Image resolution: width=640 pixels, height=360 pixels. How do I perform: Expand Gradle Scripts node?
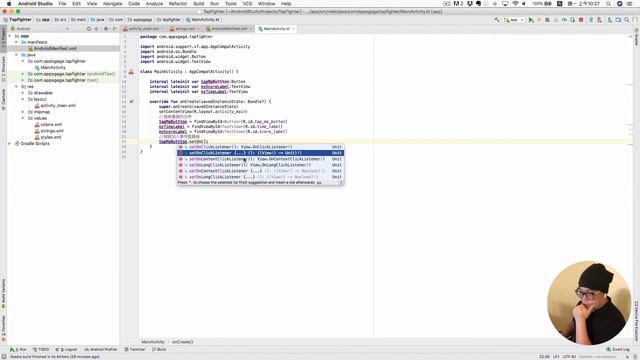(10, 144)
